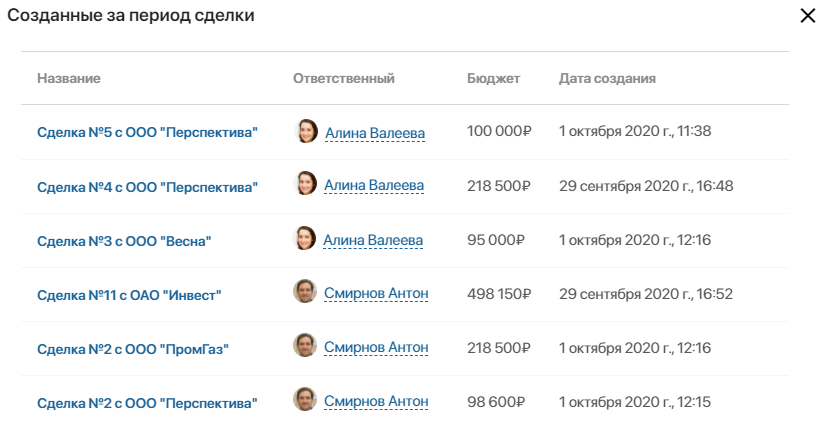Open deal №5 with ООО Перспектива

pos(147,132)
